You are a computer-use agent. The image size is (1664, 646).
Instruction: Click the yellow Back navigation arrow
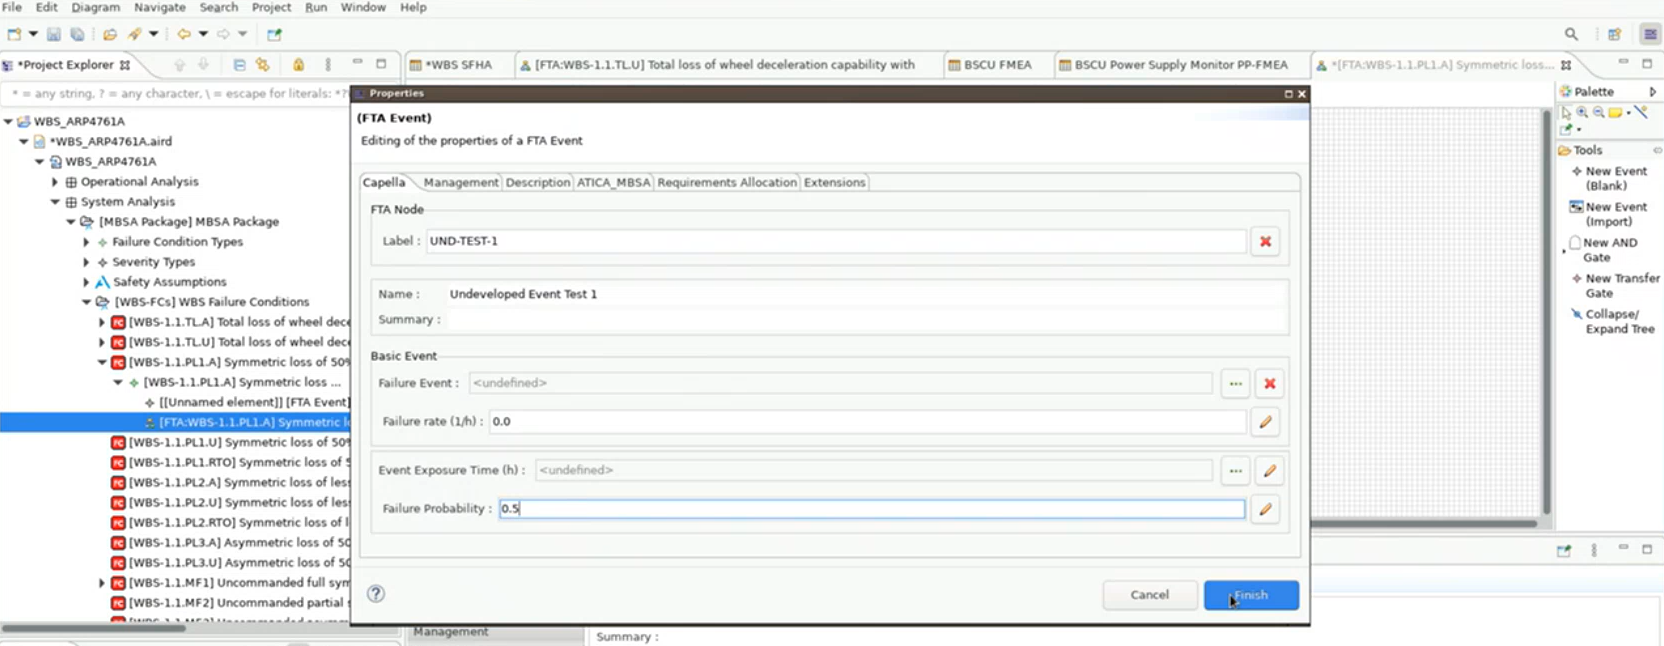(184, 34)
